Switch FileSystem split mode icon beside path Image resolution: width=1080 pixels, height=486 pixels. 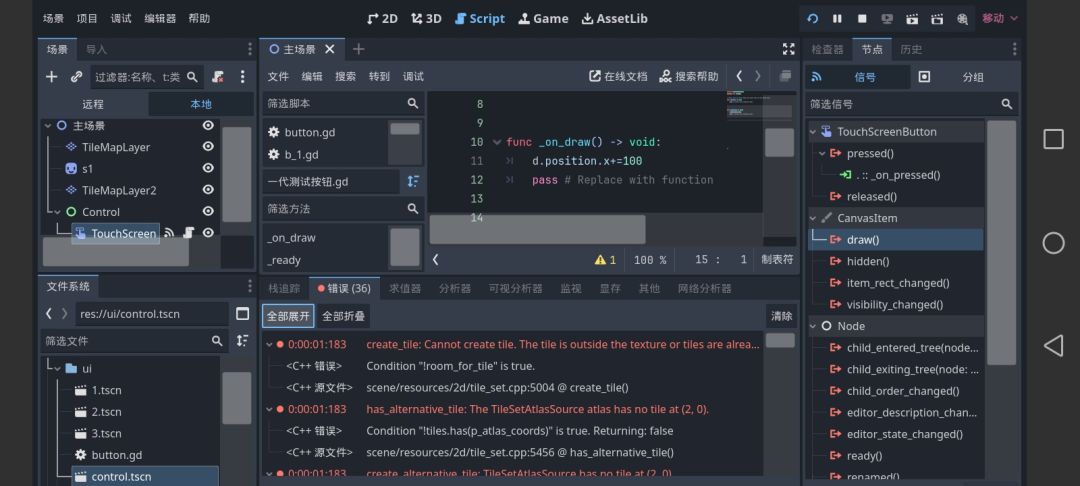pos(242,314)
